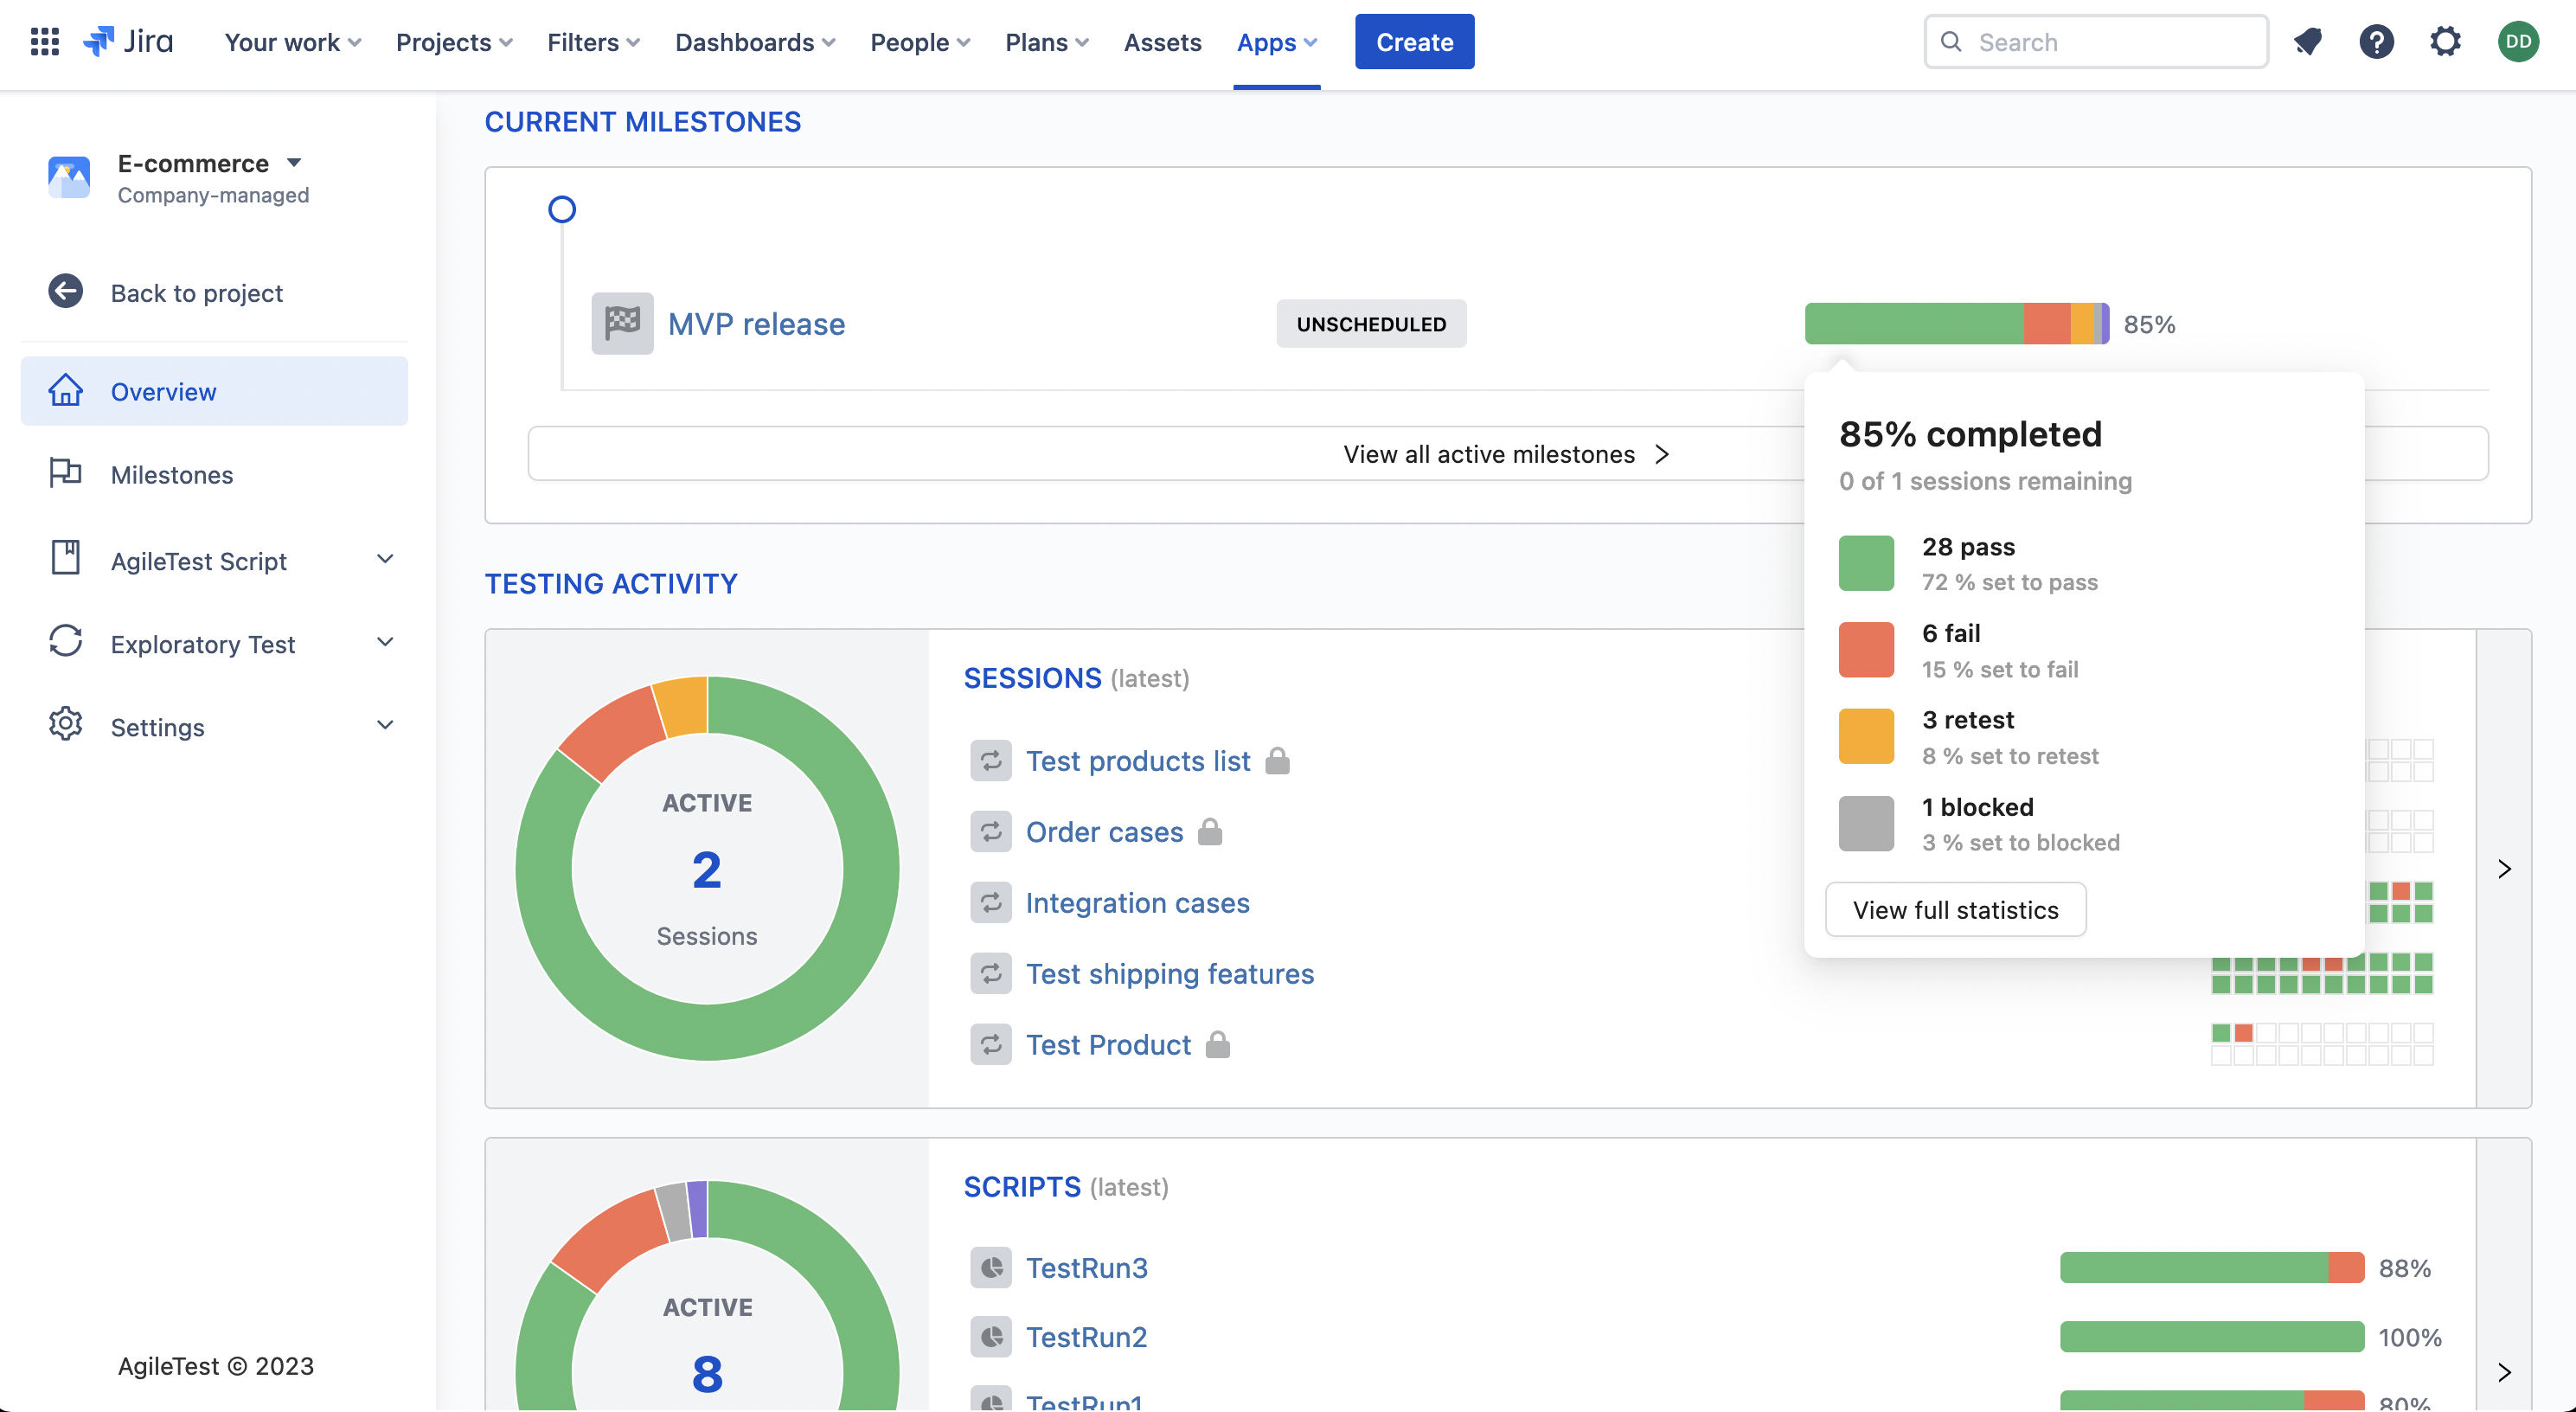Click the Scripts panel next arrow

pyautogui.click(x=2504, y=1372)
